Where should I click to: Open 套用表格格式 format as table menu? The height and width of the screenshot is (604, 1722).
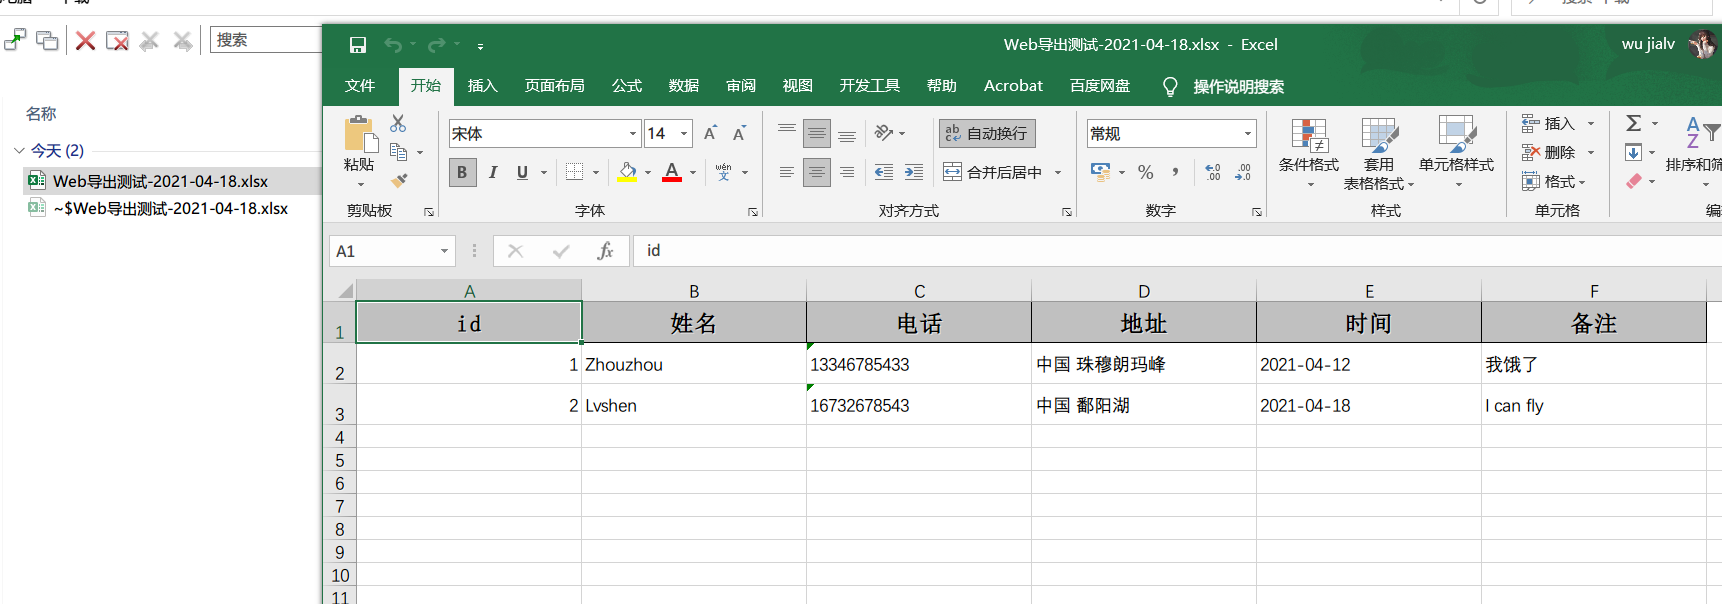click(x=1379, y=152)
